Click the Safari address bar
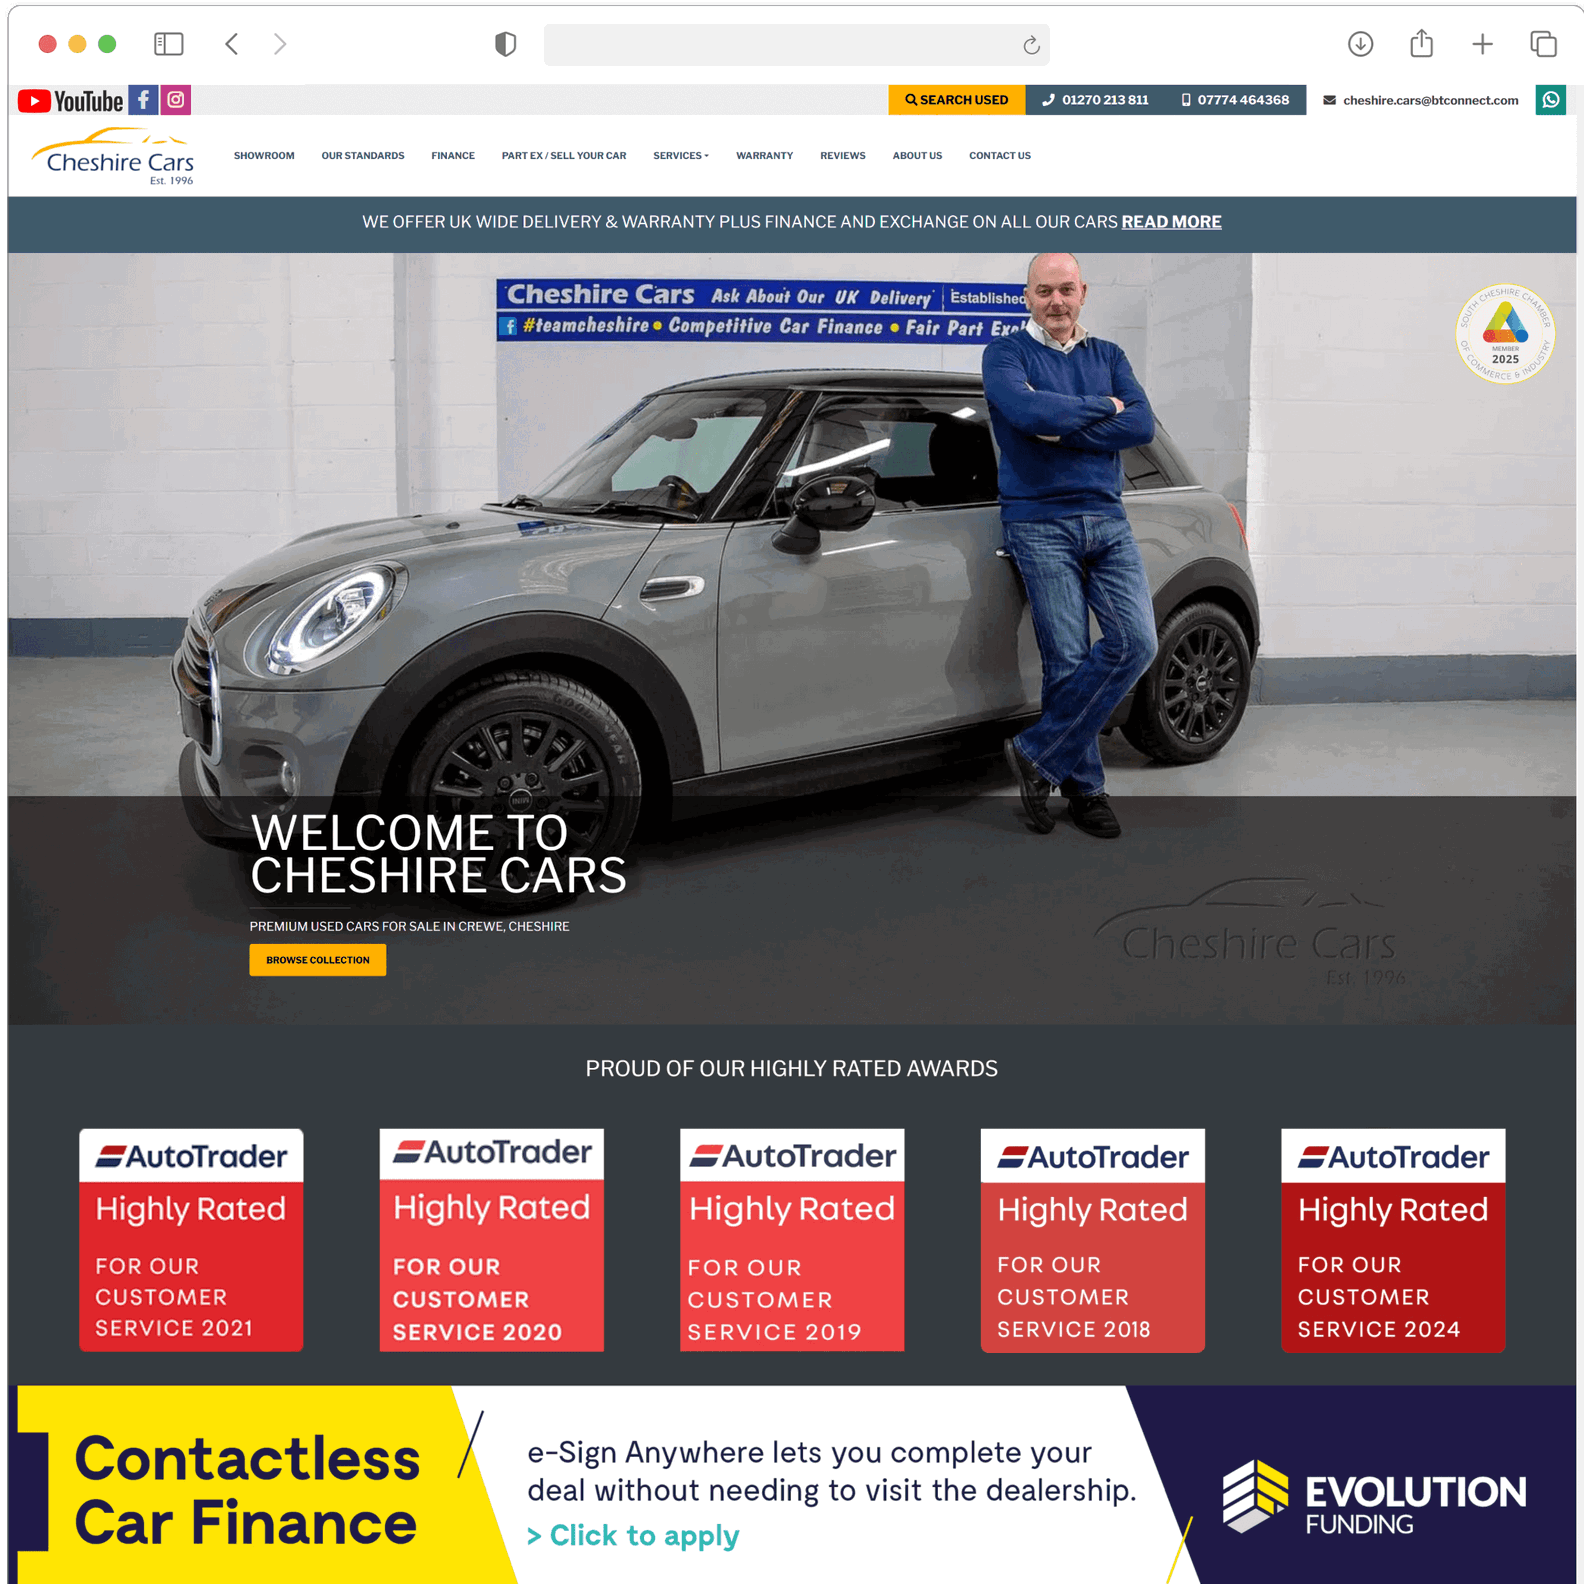 (780, 45)
